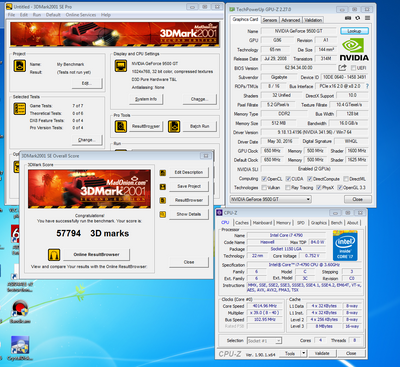Open the GPU-Z hamburger menu icon
The width and height of the screenshot is (400, 367).
tap(367, 18)
